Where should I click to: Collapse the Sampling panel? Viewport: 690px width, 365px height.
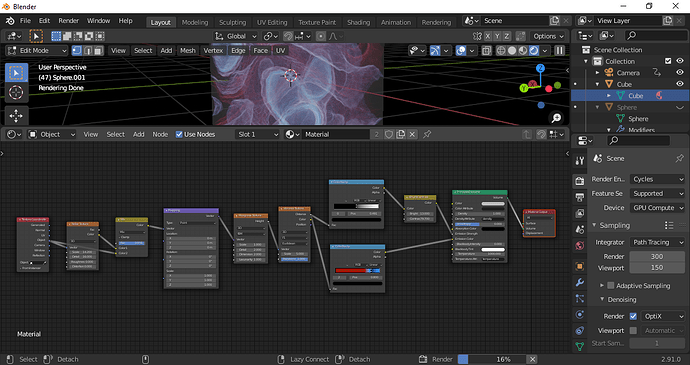click(x=594, y=225)
